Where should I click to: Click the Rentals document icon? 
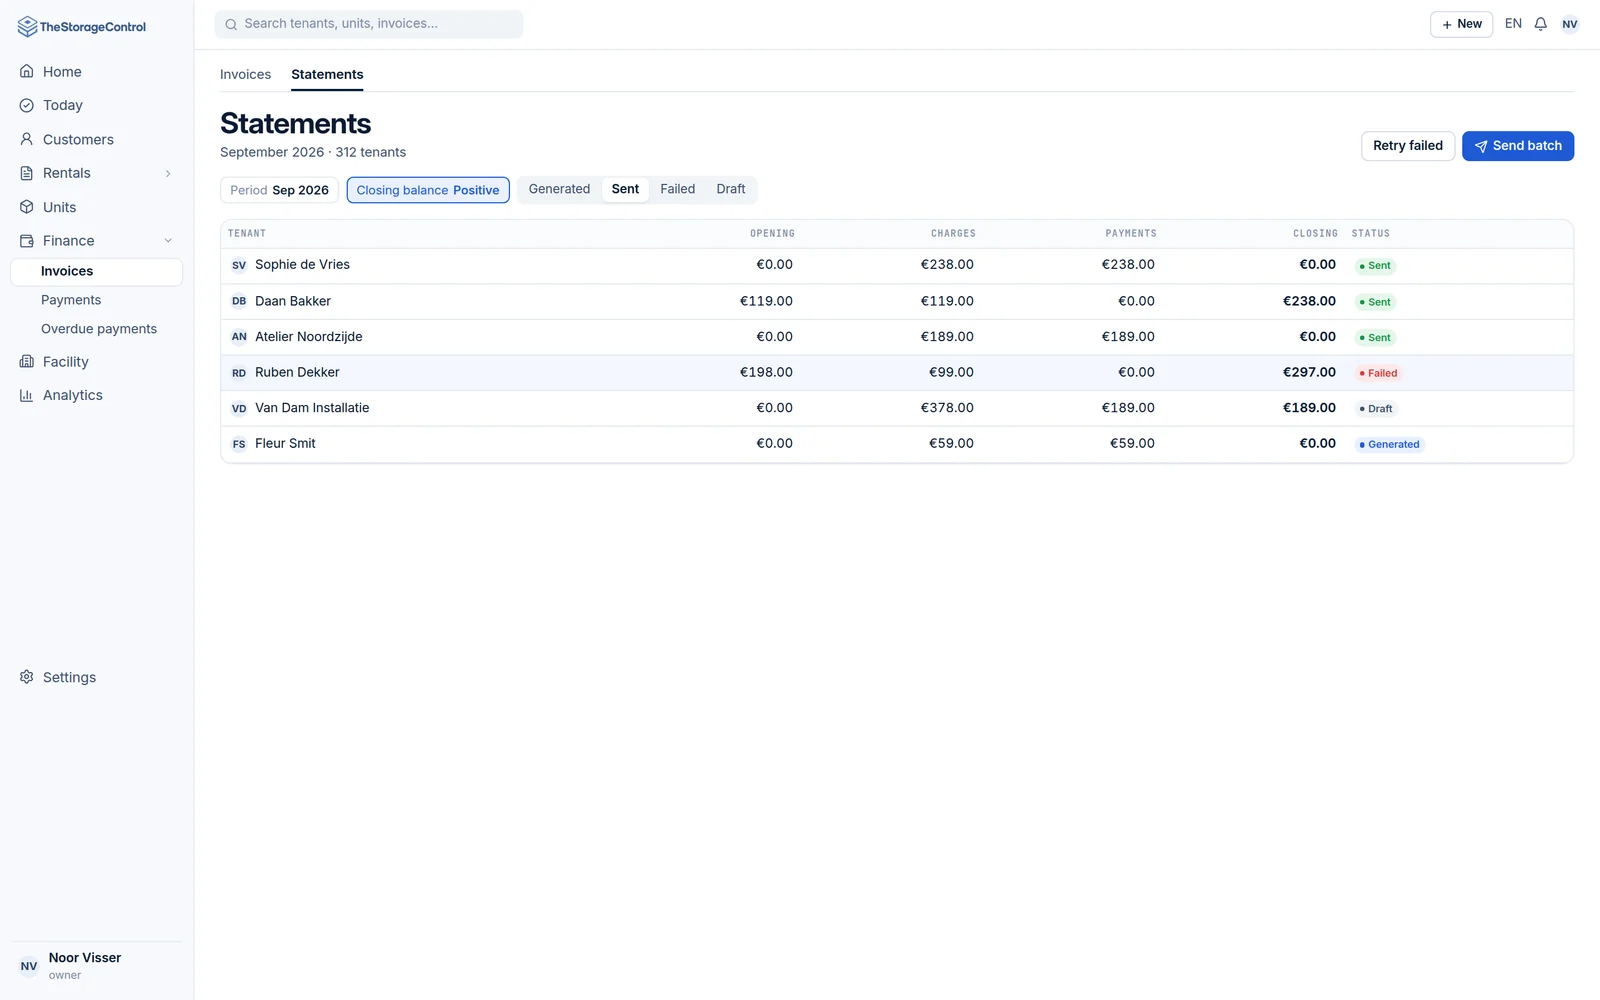27,173
